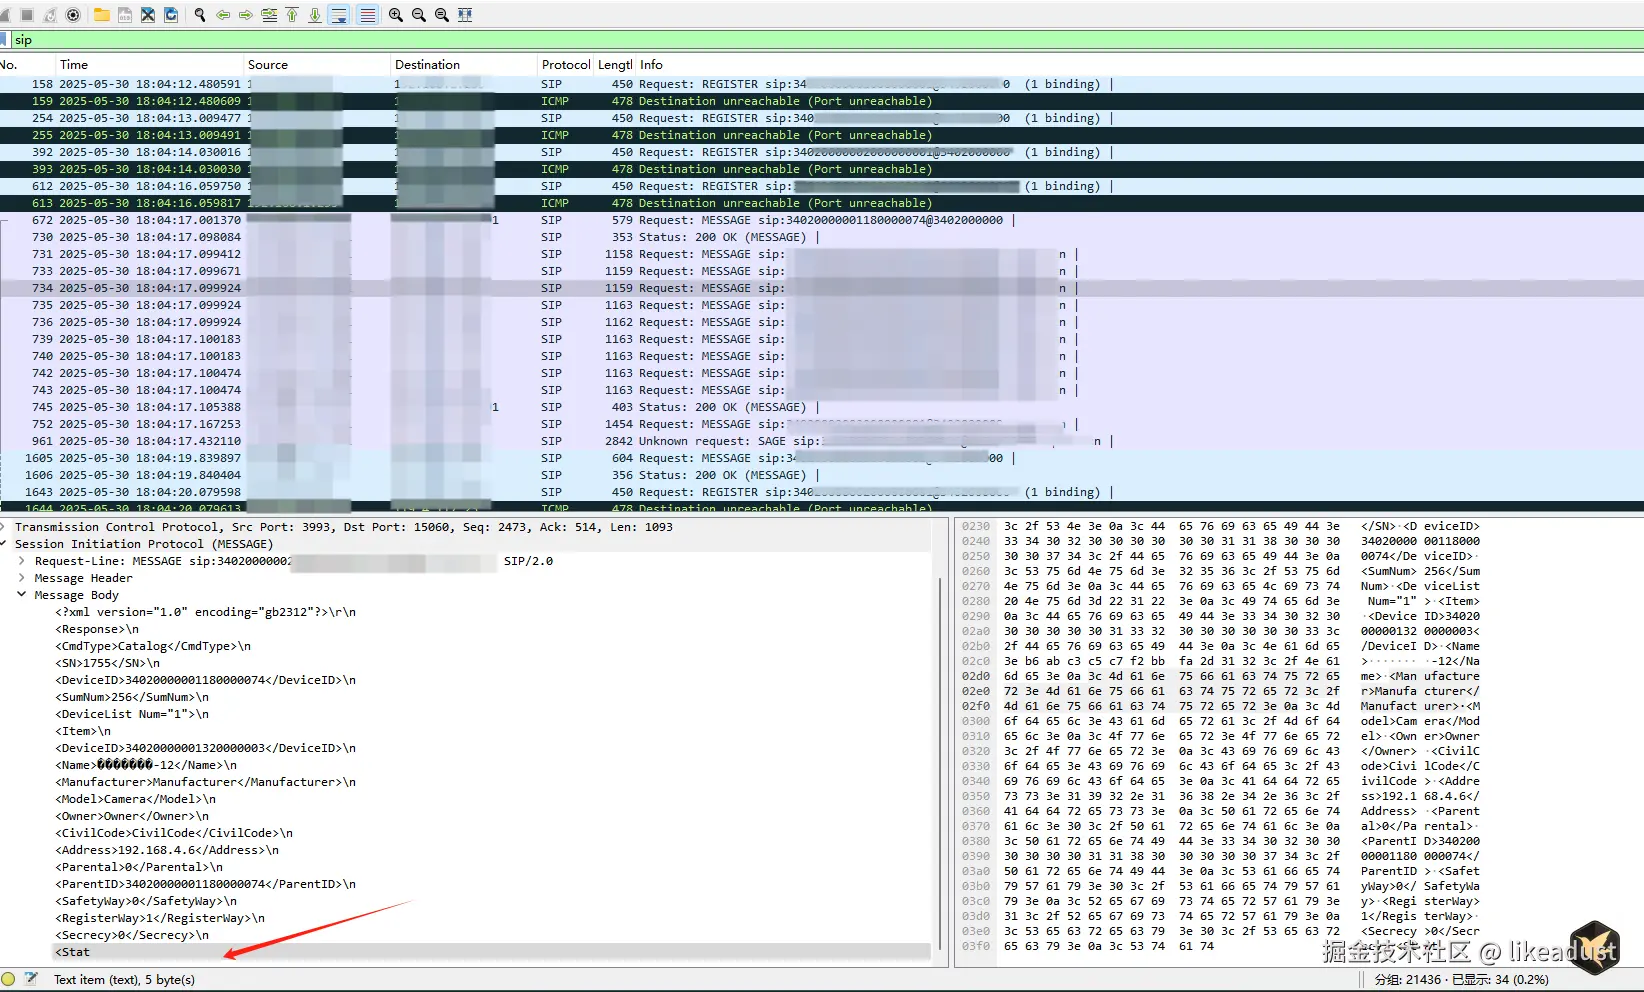Go back with the green left arrow

click(x=223, y=15)
